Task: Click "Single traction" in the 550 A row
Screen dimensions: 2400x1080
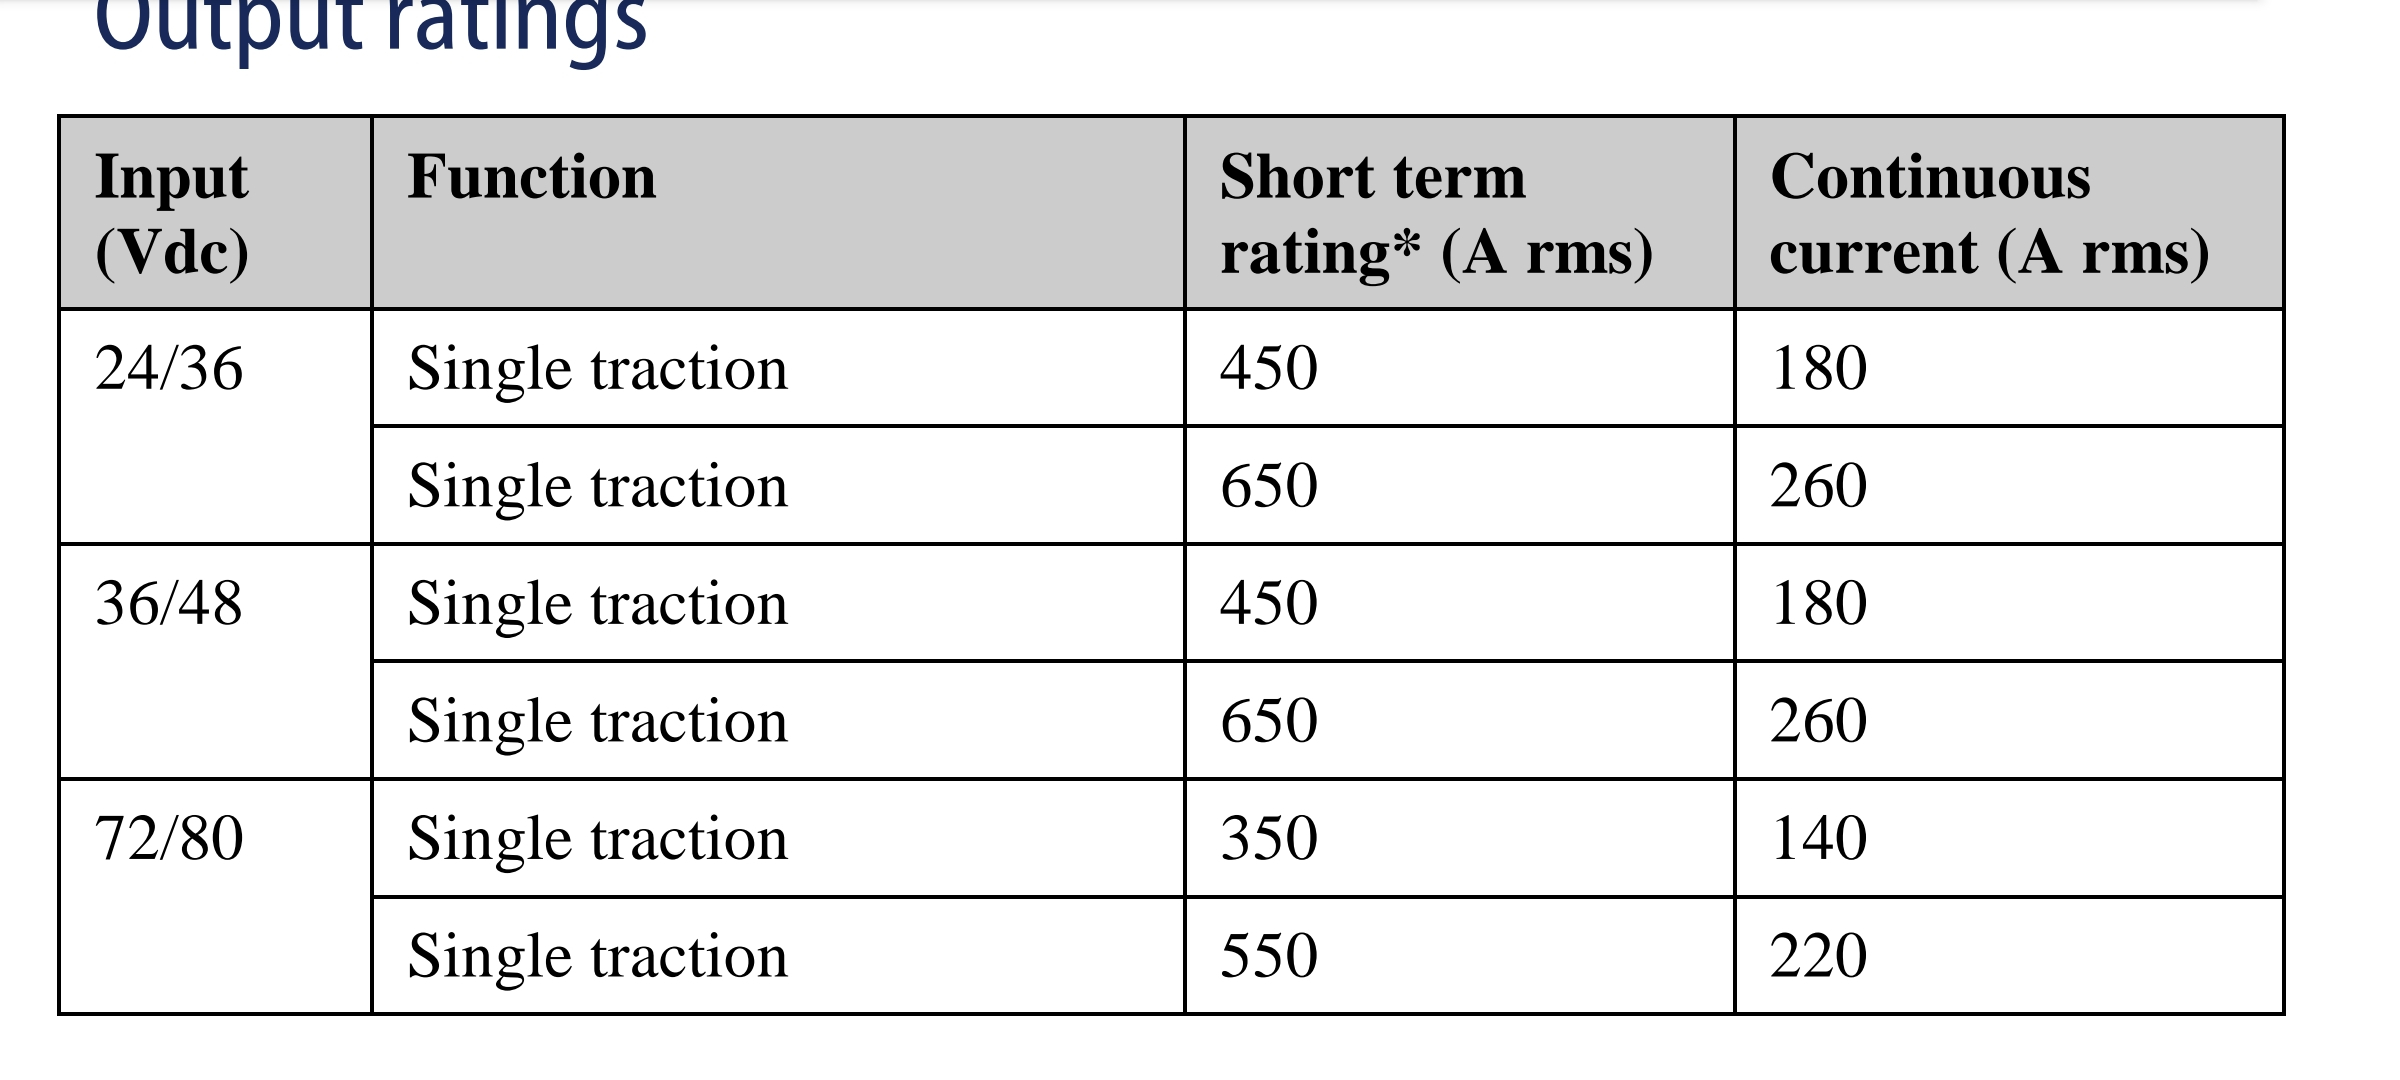Action: (598, 956)
